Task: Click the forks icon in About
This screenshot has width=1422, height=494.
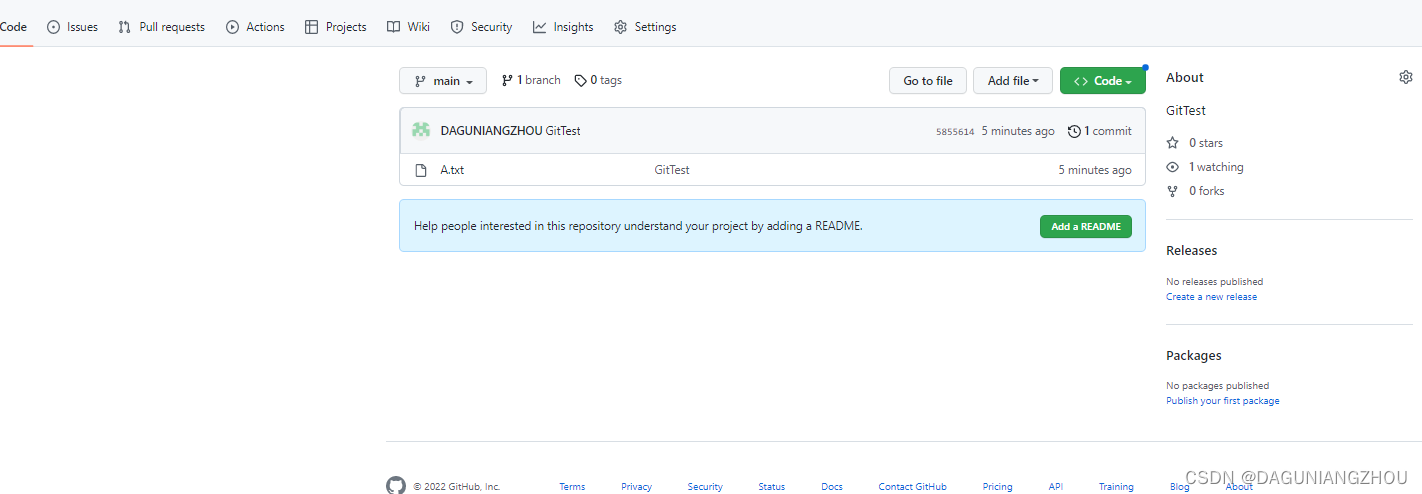Action: (1173, 191)
